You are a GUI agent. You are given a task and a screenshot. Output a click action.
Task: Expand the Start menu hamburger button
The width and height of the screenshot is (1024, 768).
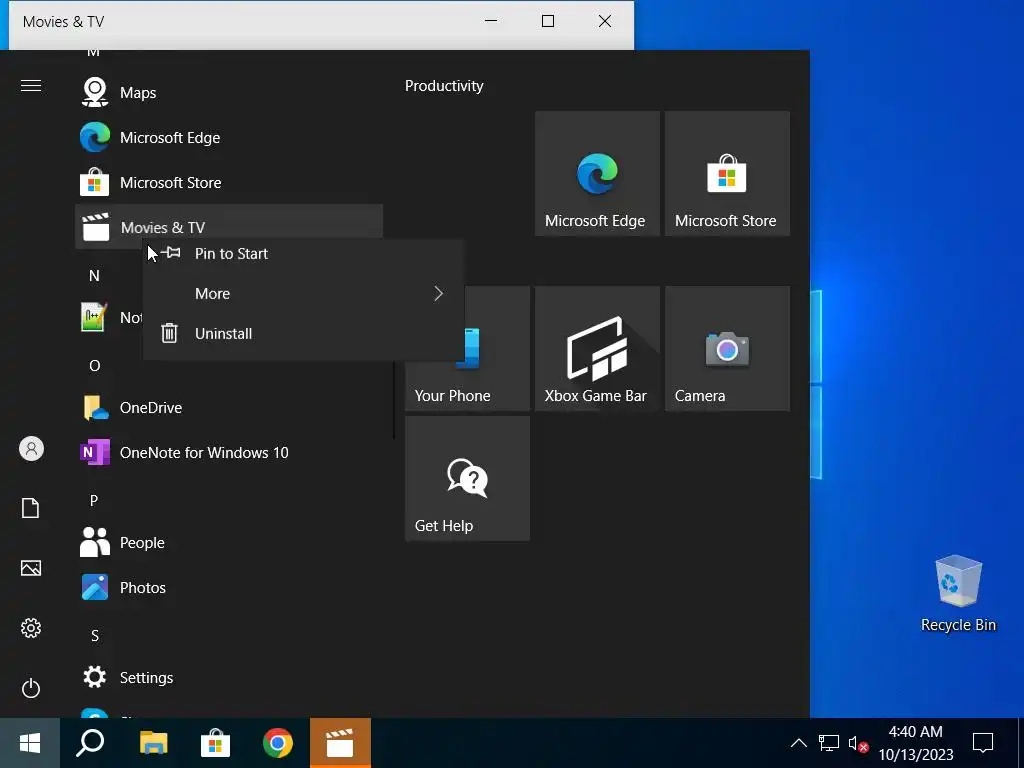click(x=31, y=86)
